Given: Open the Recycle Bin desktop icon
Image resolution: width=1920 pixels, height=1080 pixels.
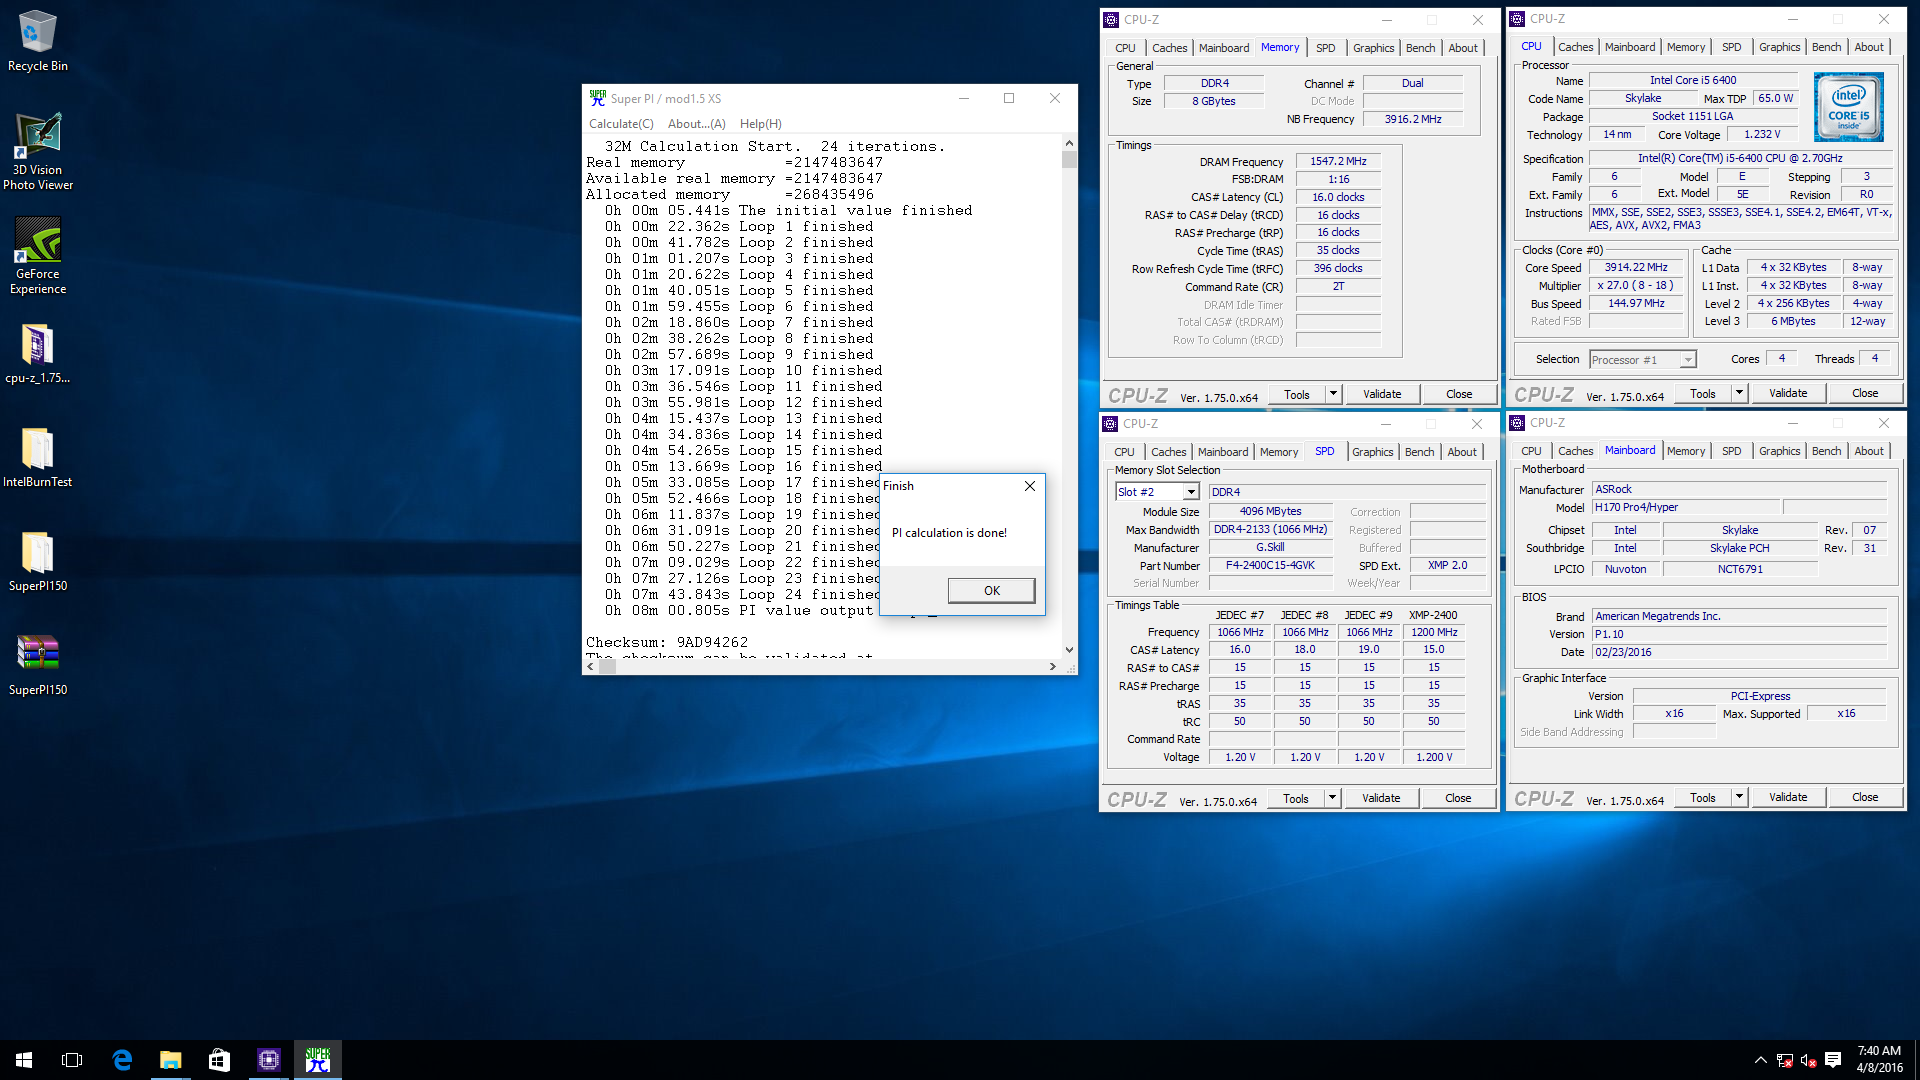Looking at the screenshot, I should pyautogui.click(x=38, y=42).
